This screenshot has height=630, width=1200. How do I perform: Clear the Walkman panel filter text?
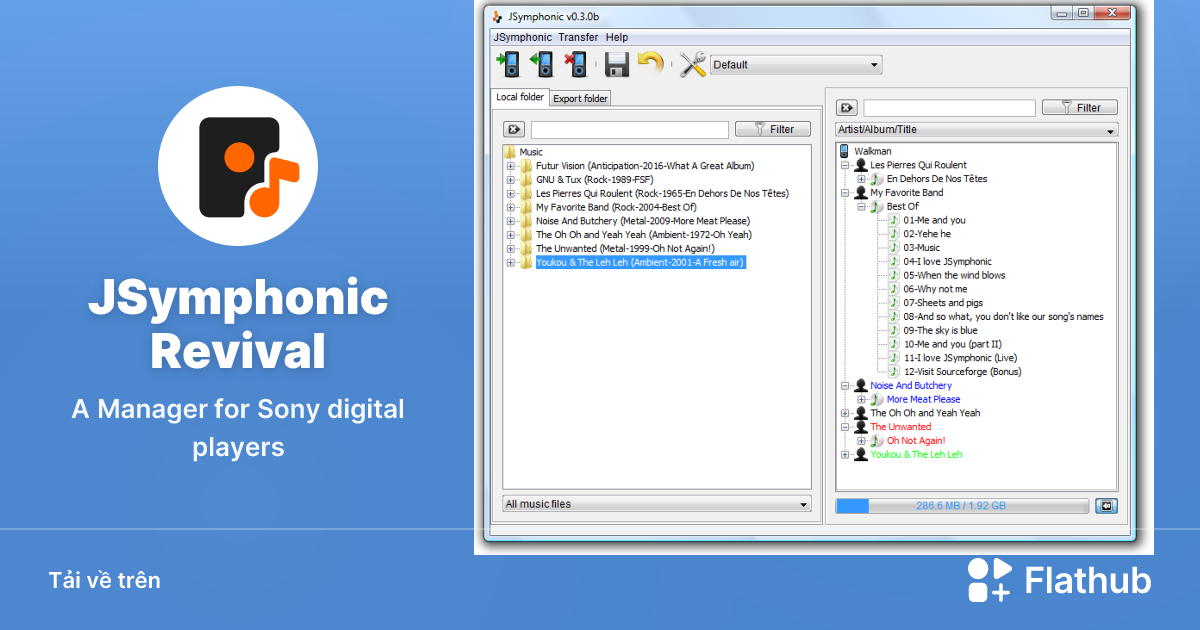click(x=845, y=107)
